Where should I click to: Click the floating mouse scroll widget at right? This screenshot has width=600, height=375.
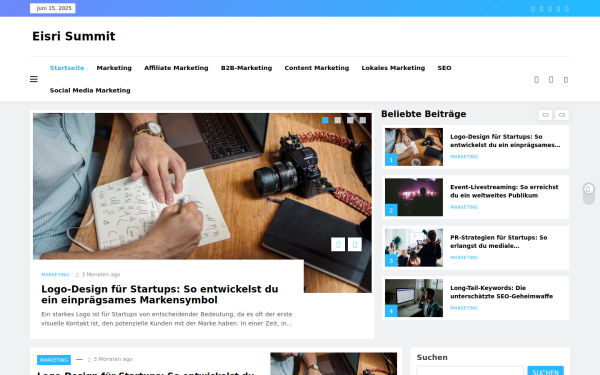589,194
